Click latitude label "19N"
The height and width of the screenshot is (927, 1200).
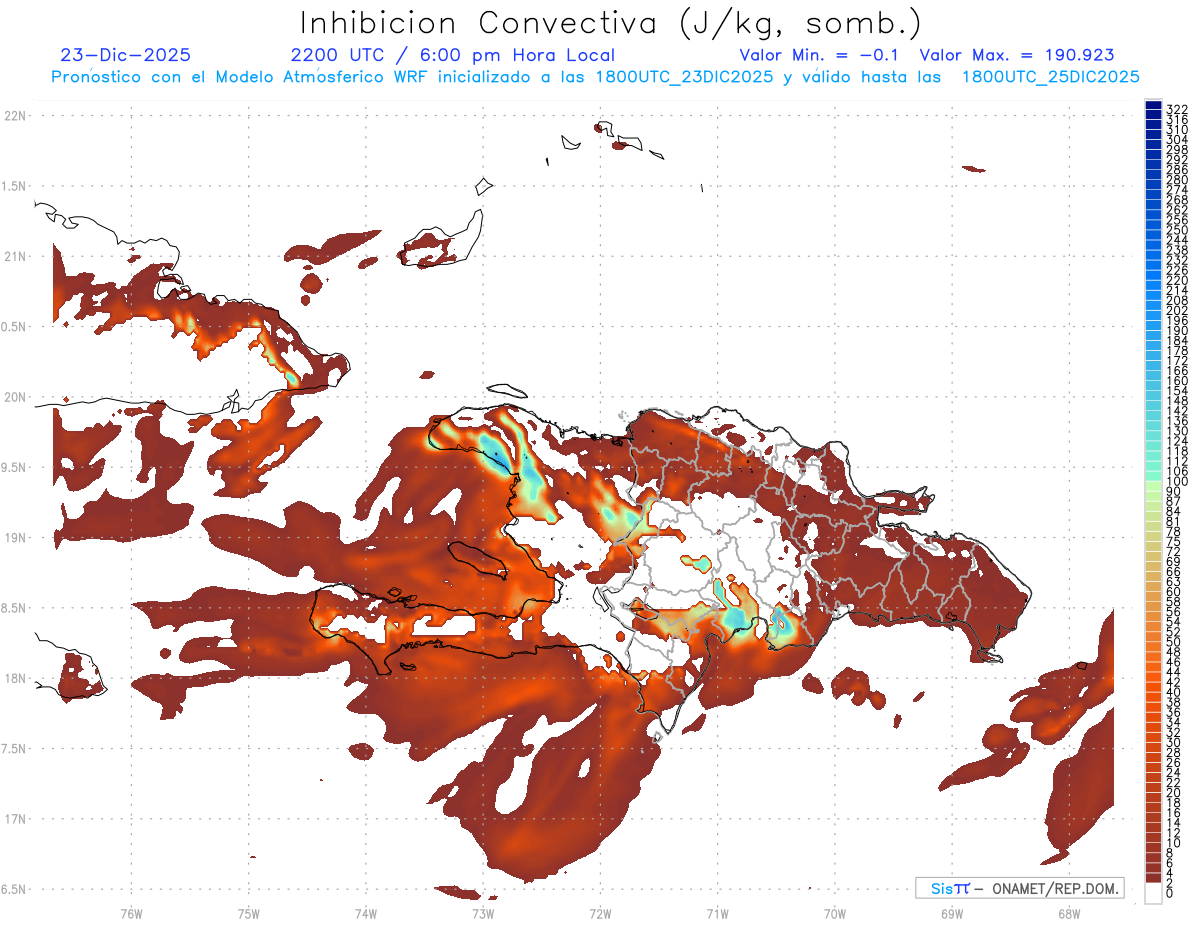pyautogui.click(x=15, y=537)
